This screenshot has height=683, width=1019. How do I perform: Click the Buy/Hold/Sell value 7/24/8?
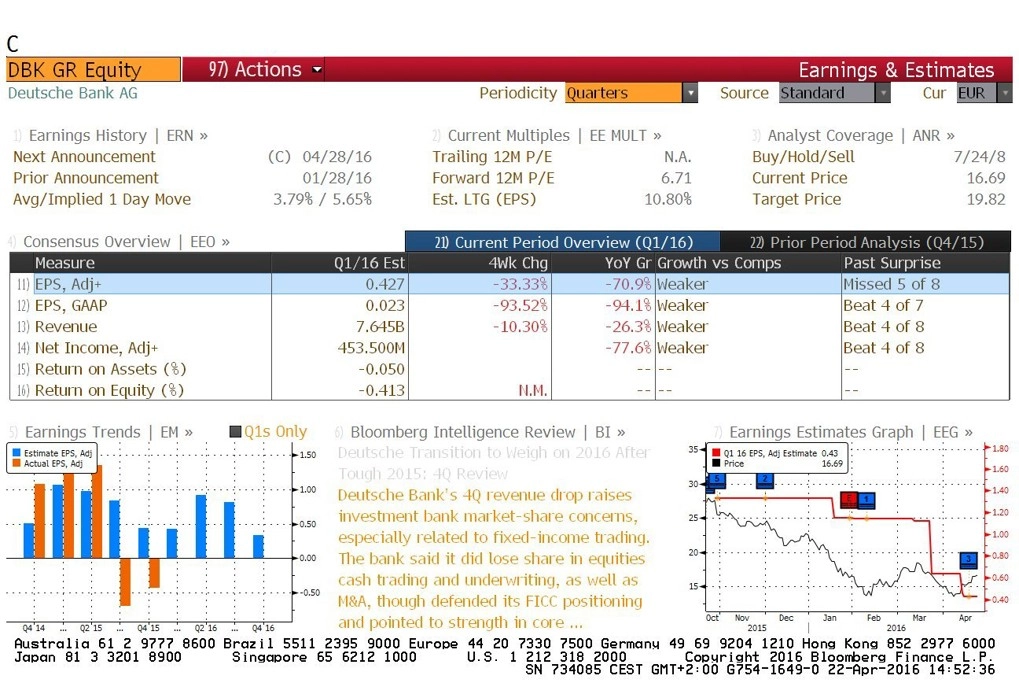[x=979, y=157]
